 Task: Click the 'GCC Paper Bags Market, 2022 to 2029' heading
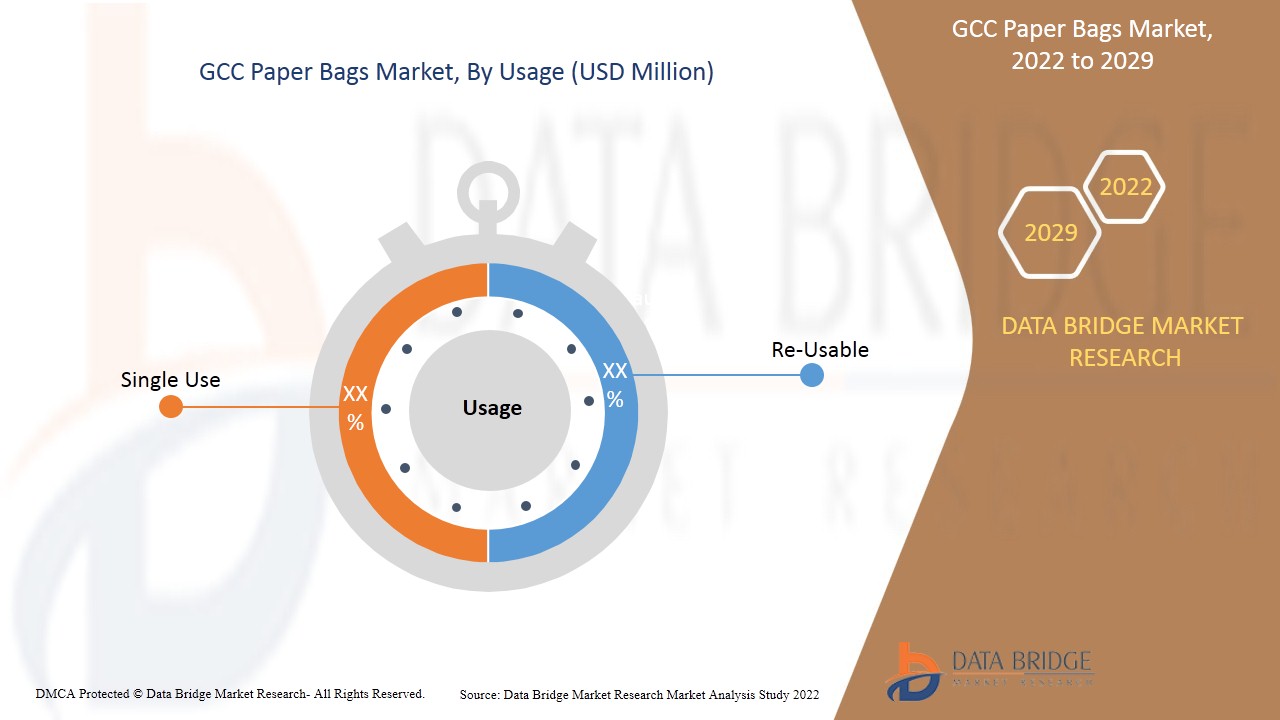pyautogui.click(x=1082, y=45)
